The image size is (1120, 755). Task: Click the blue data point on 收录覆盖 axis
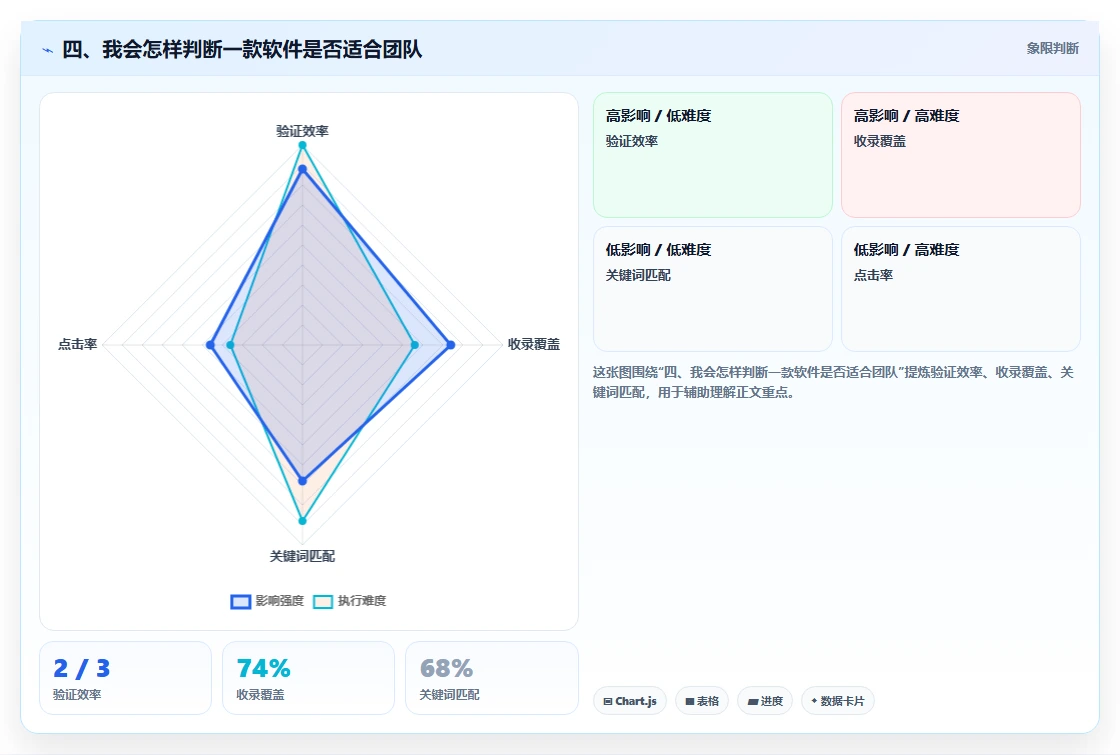click(451, 345)
